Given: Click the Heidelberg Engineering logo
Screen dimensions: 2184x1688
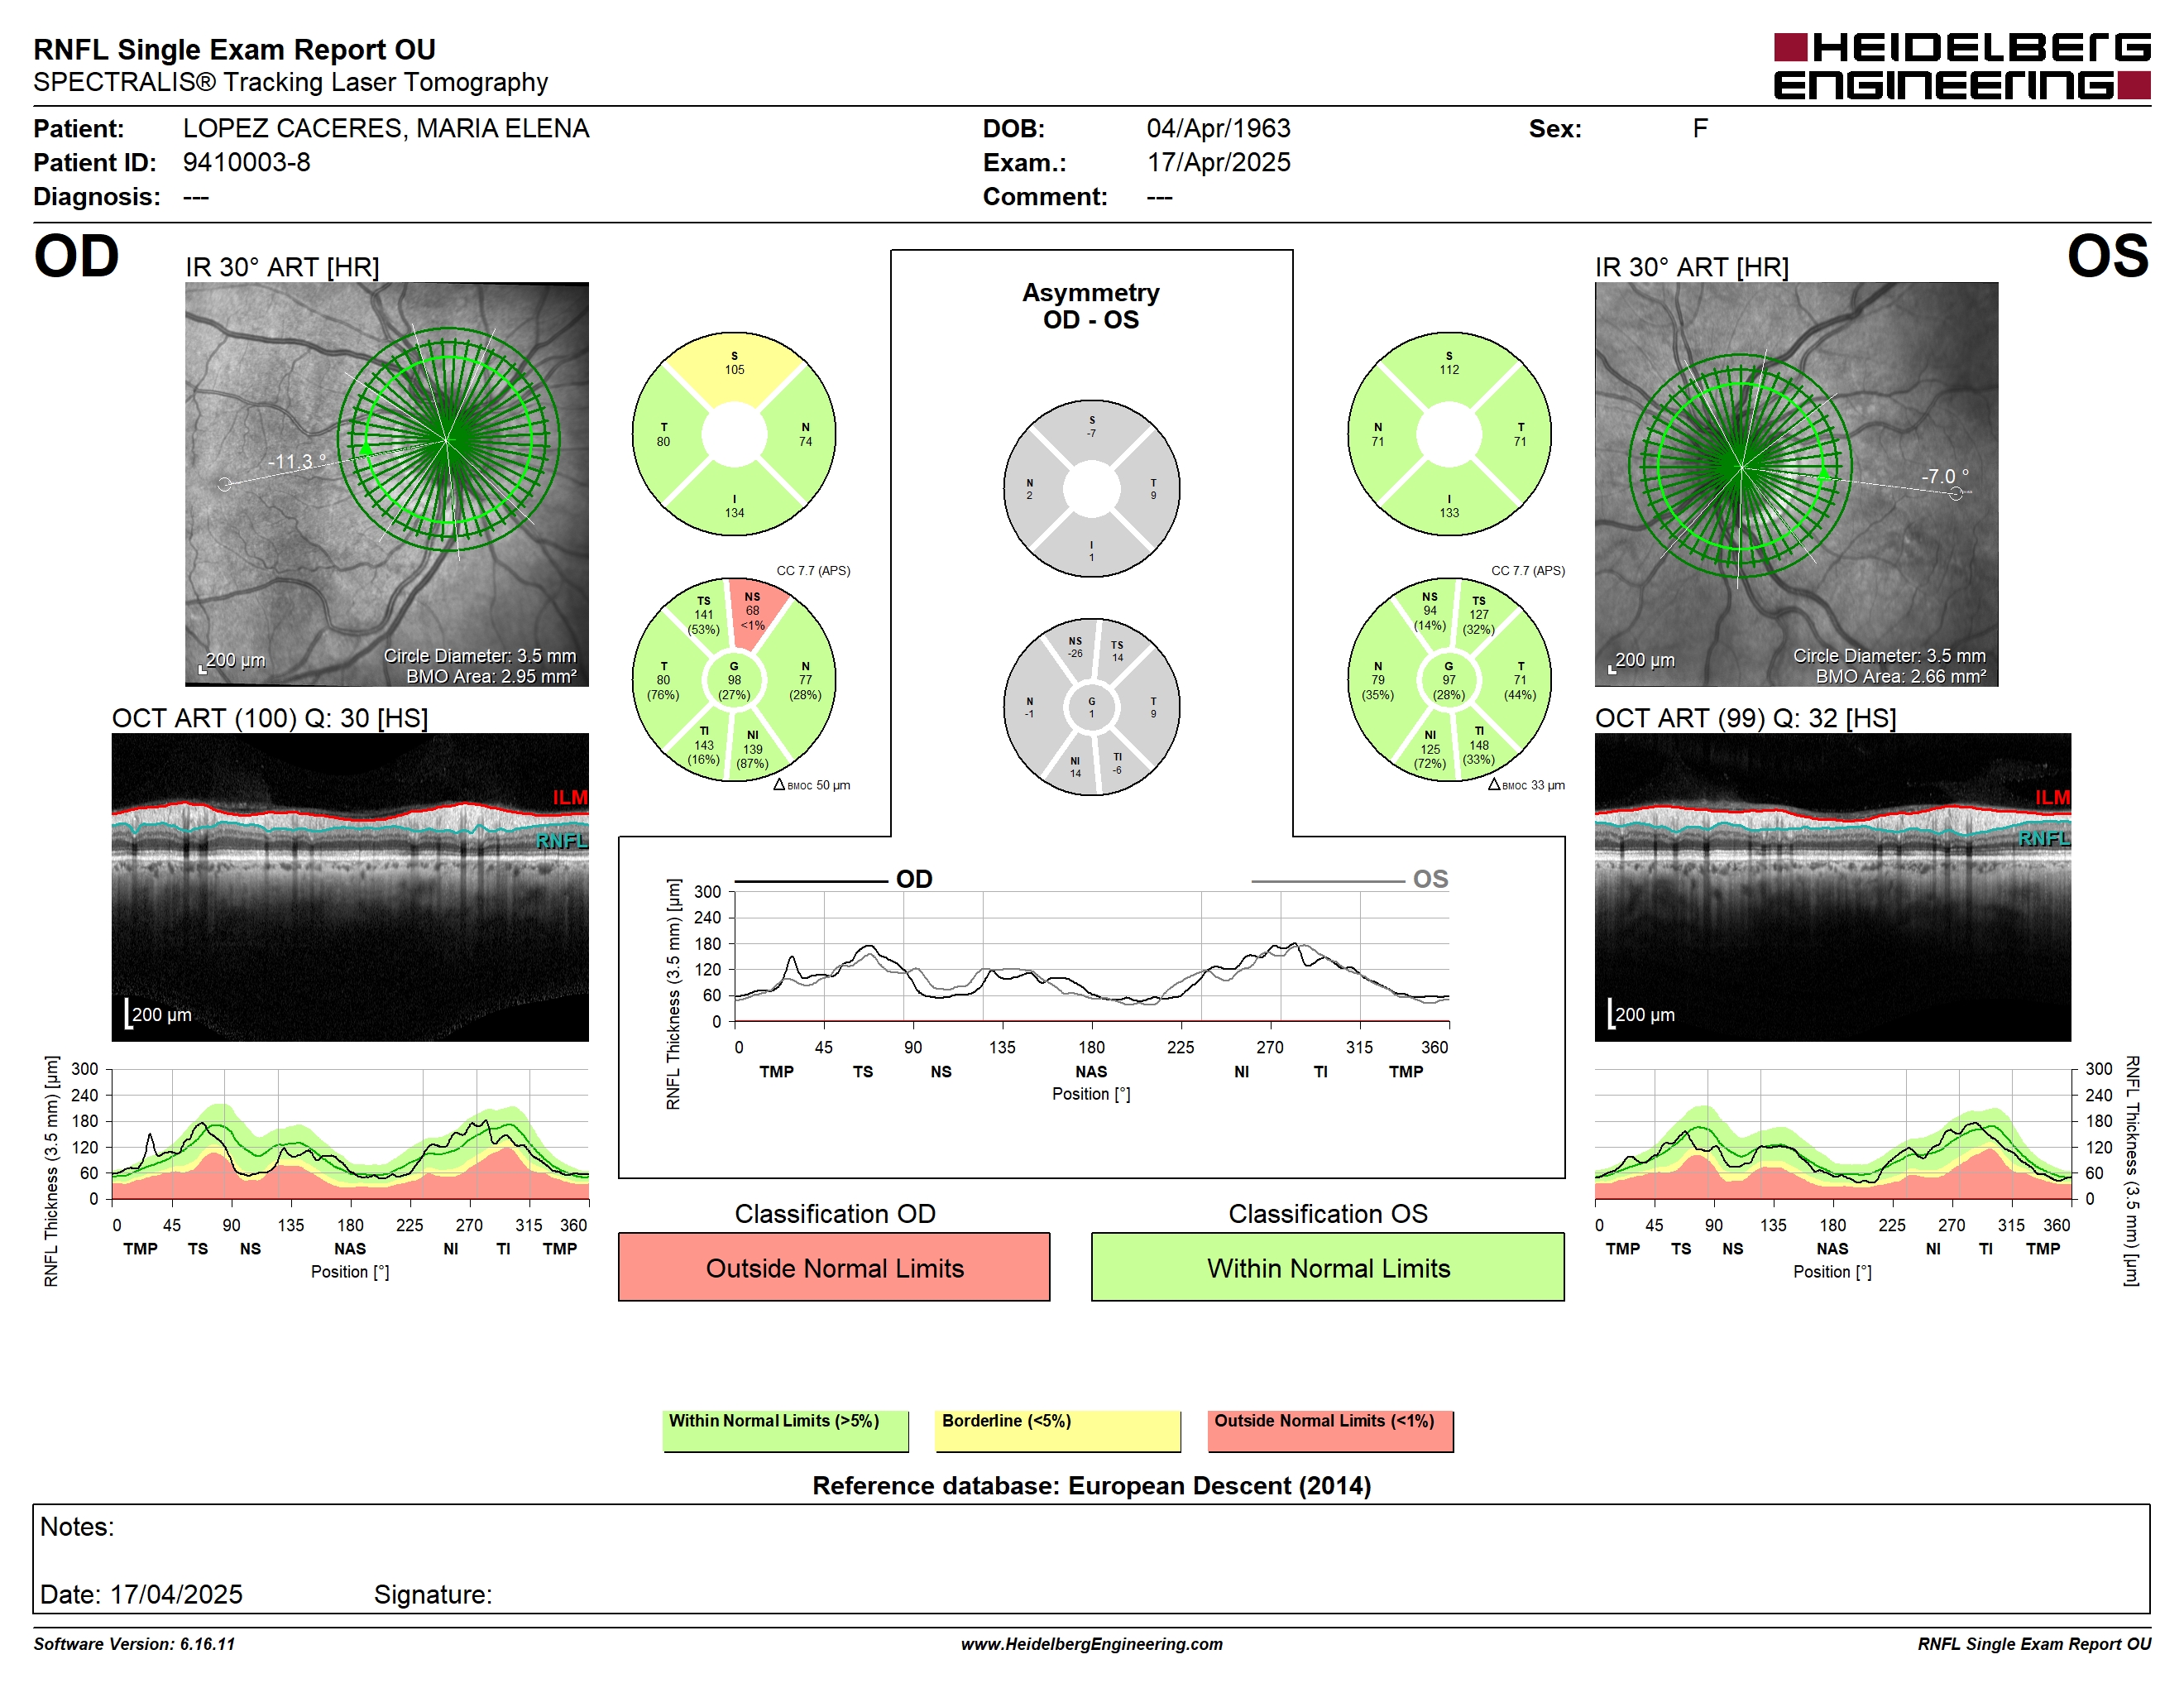Looking at the screenshot, I should 1962,66.
